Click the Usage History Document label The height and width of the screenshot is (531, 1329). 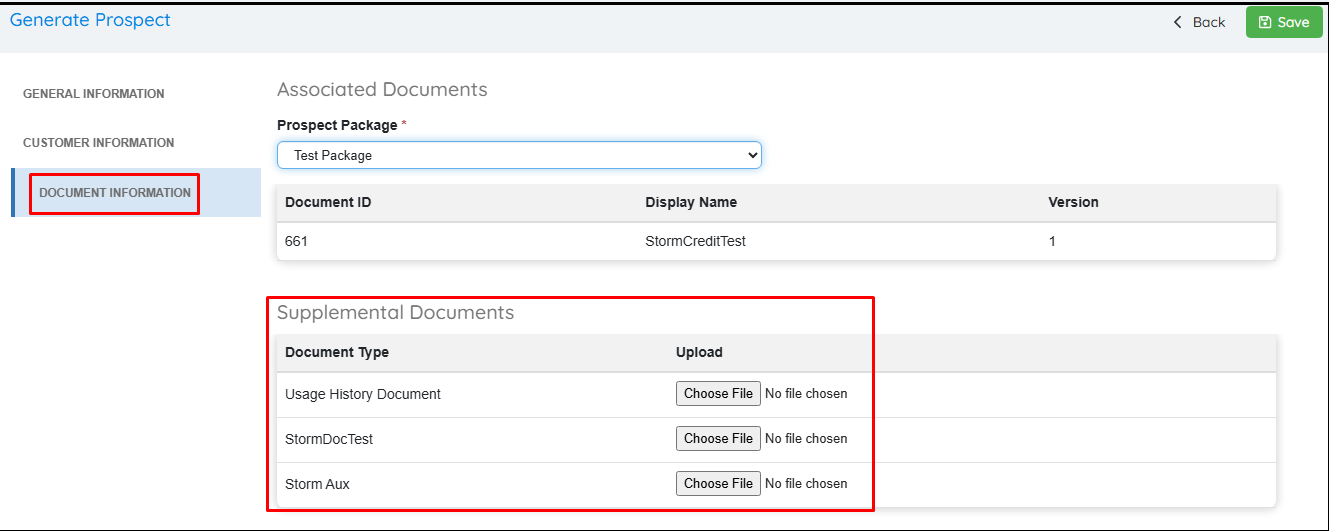(x=363, y=394)
